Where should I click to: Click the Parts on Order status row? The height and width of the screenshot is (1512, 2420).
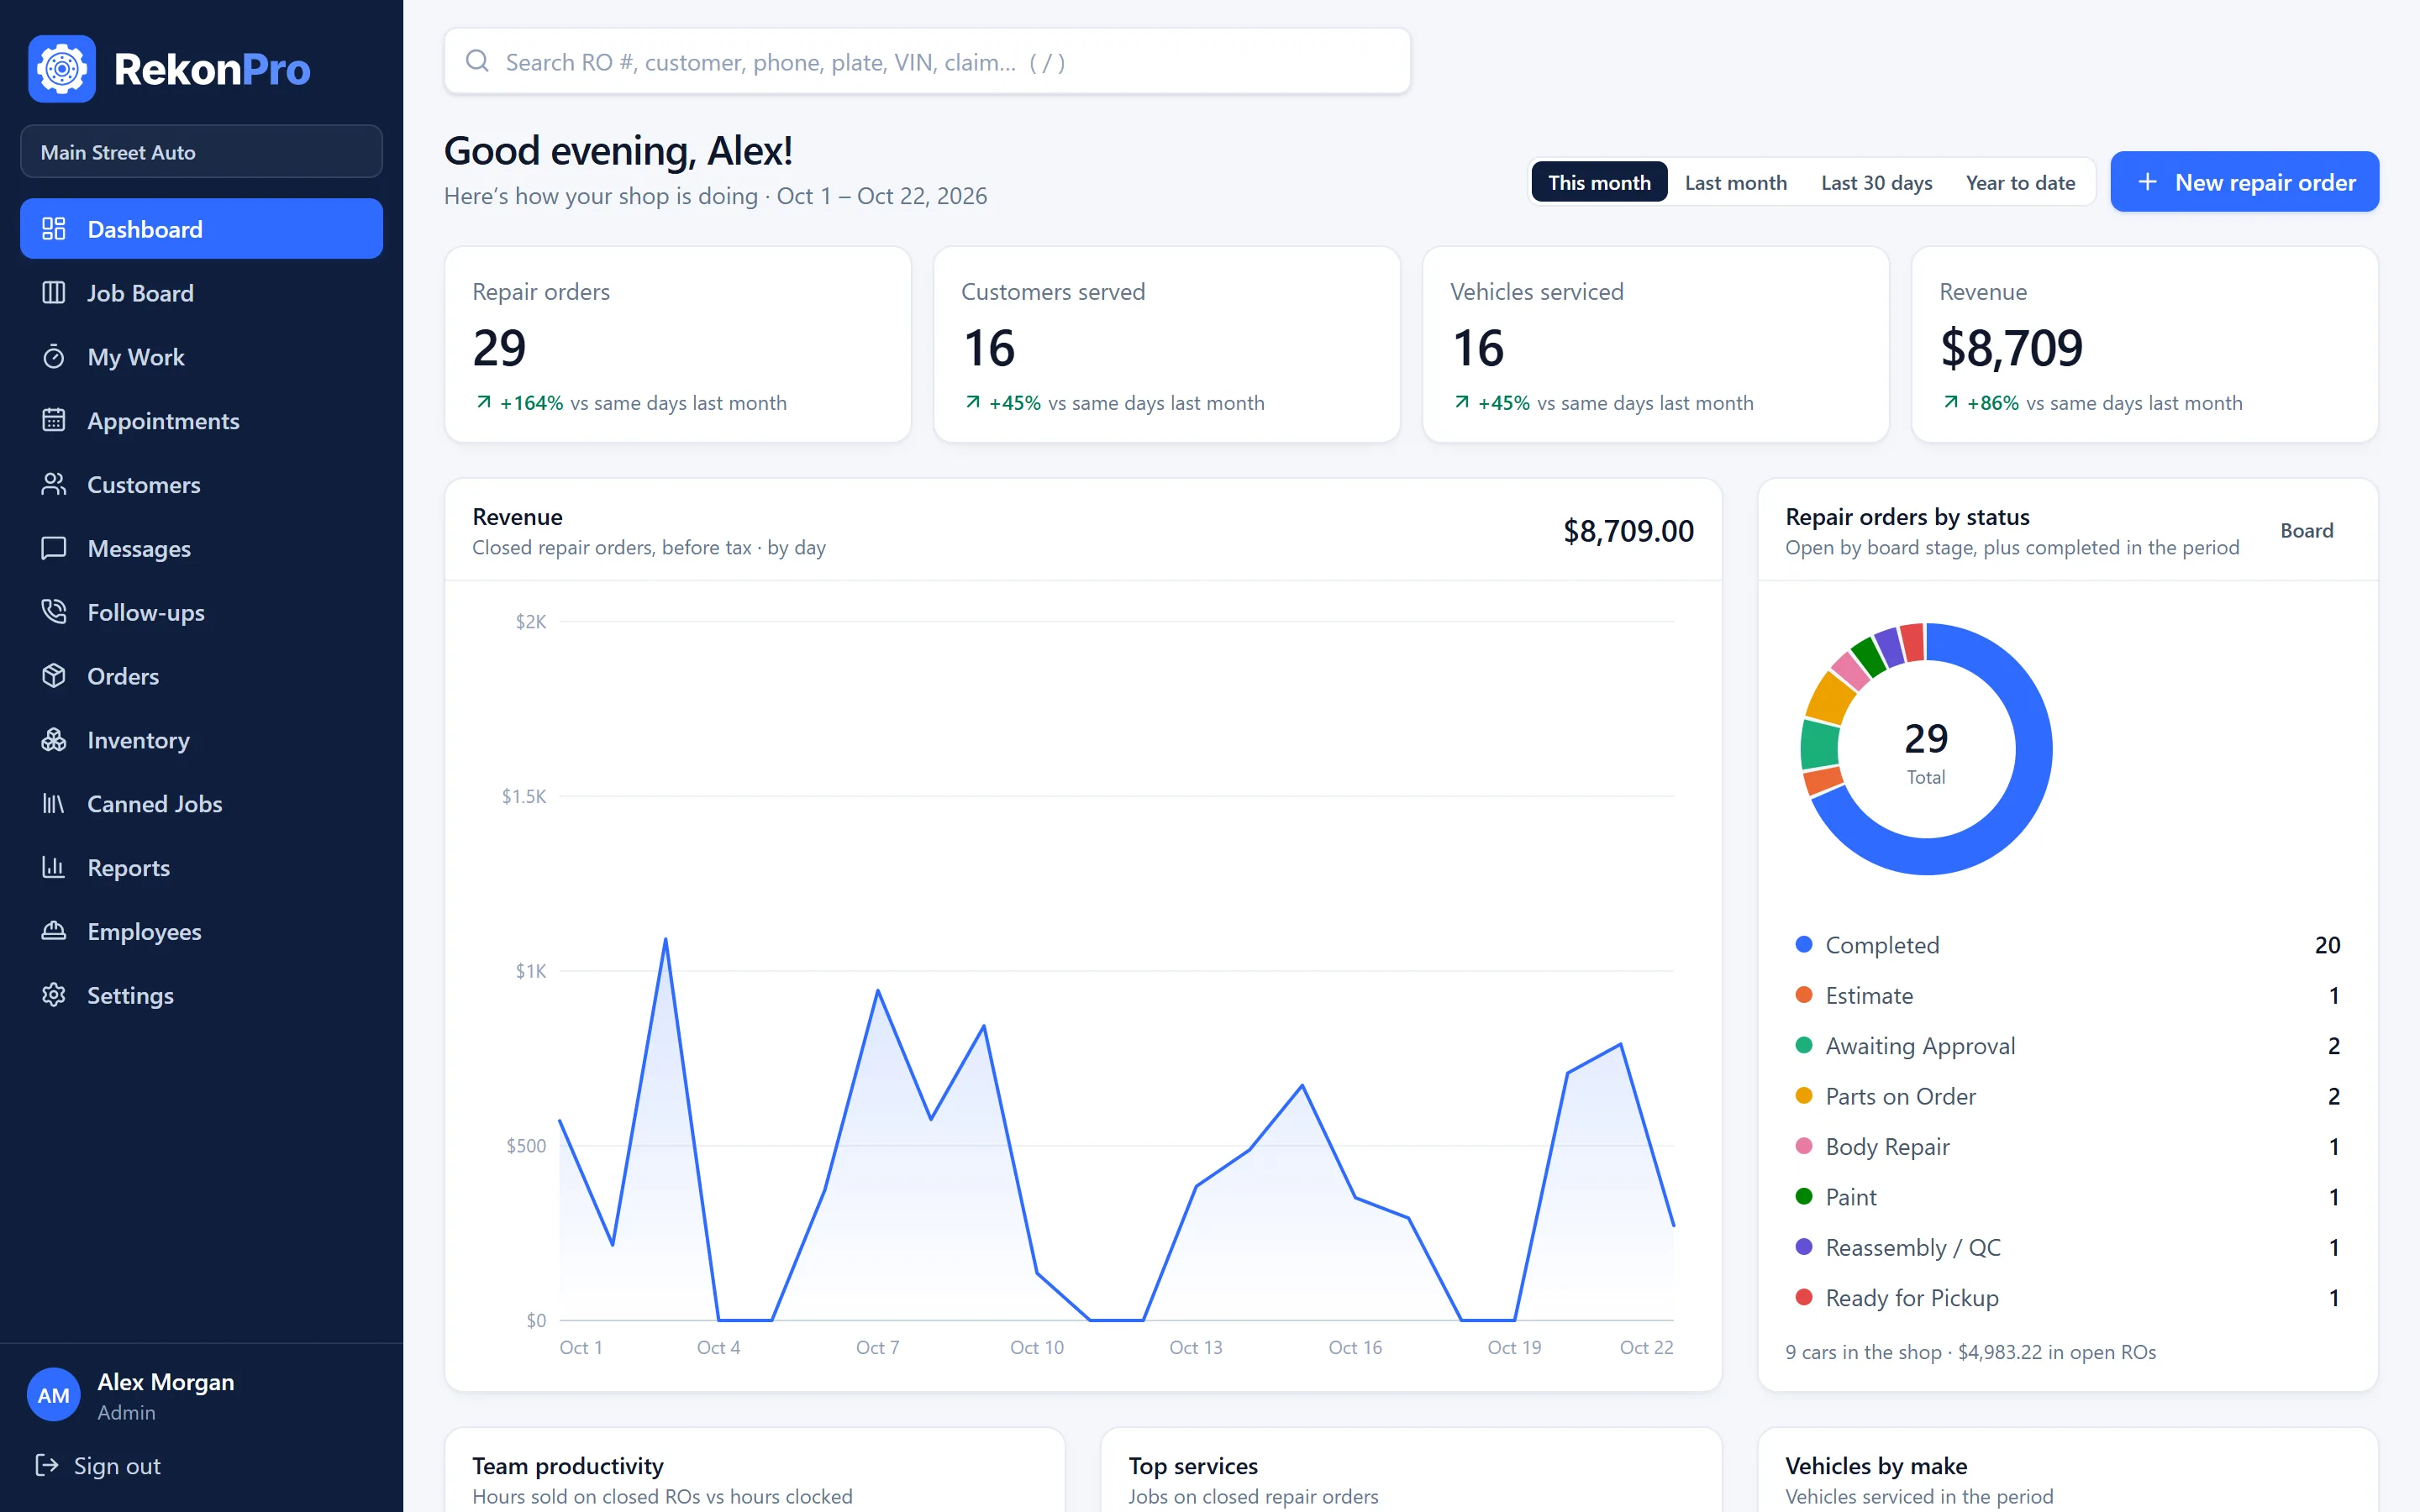click(2067, 1096)
